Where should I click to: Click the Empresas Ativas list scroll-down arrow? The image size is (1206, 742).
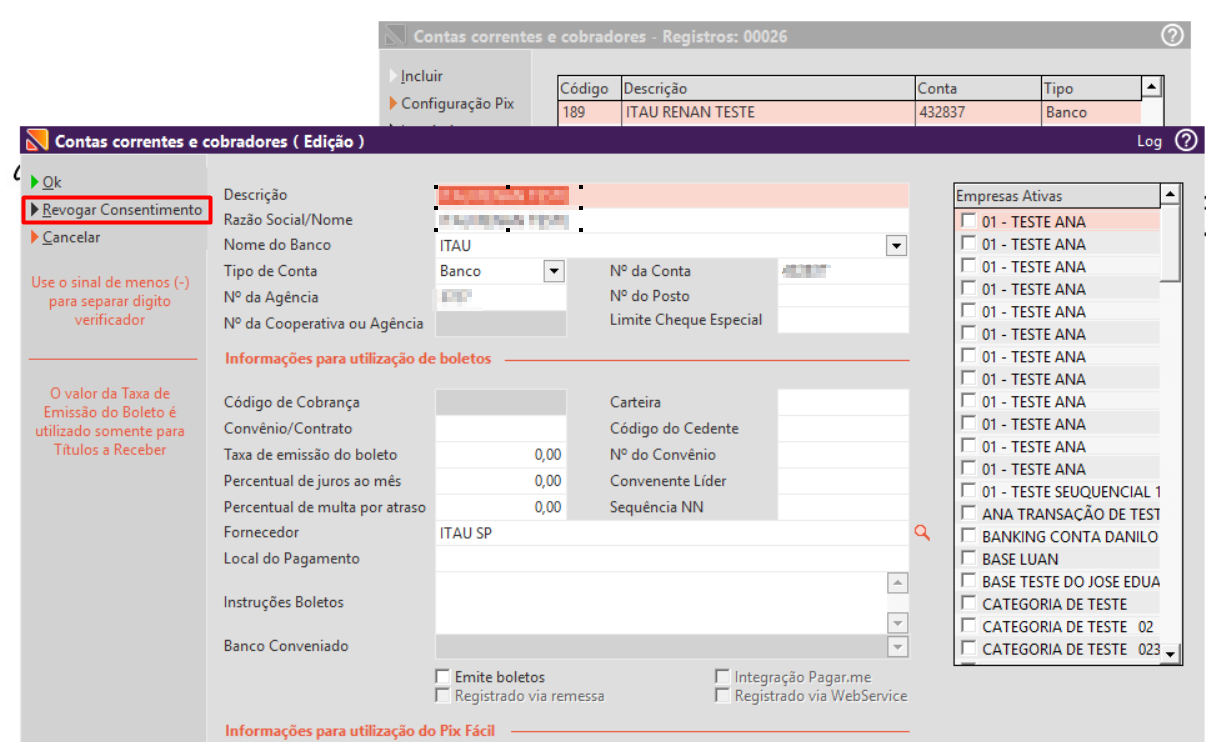pos(1170,653)
